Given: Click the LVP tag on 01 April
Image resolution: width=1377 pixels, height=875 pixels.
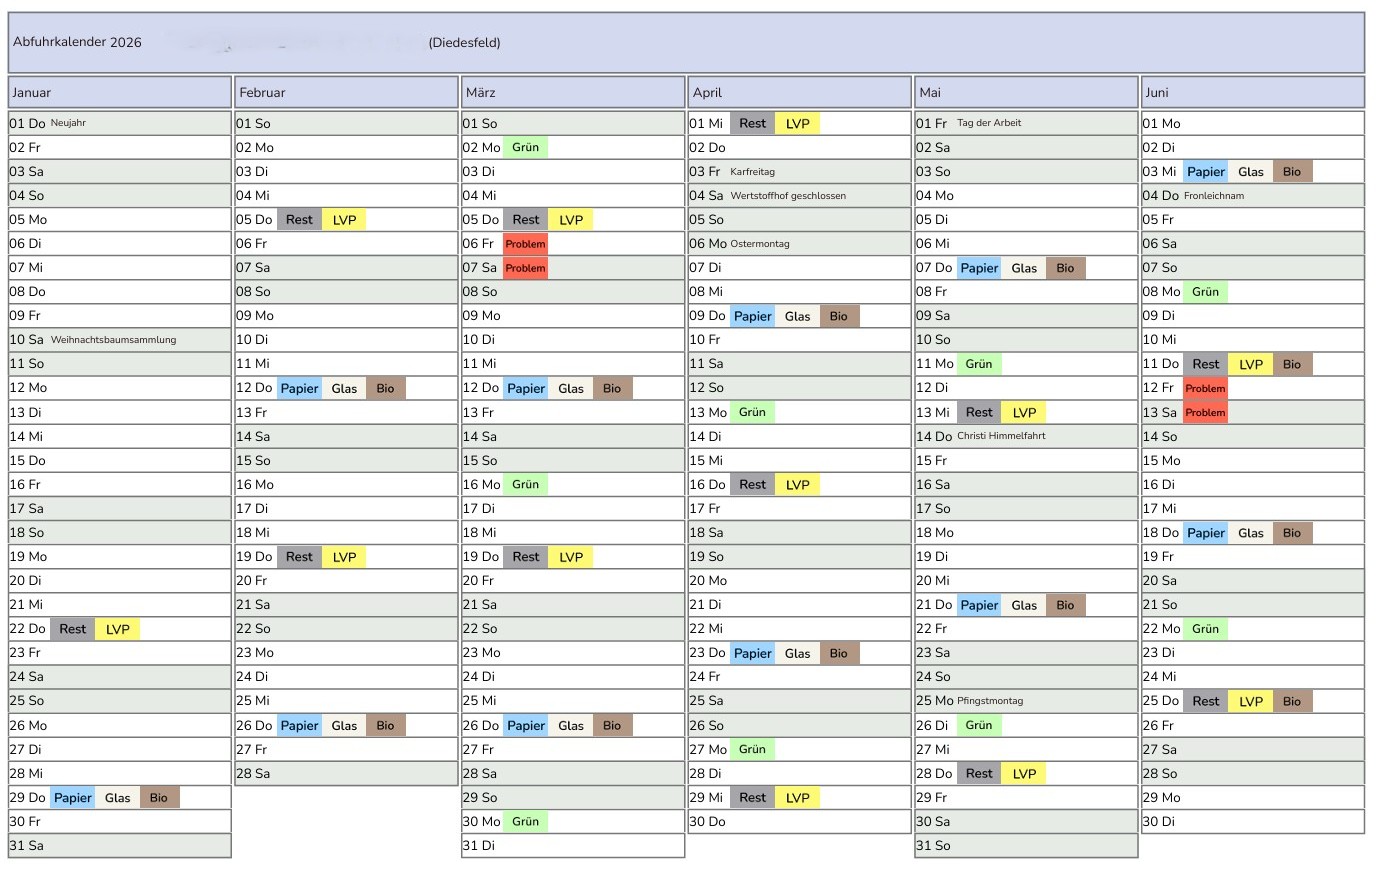Looking at the screenshot, I should [x=797, y=124].
